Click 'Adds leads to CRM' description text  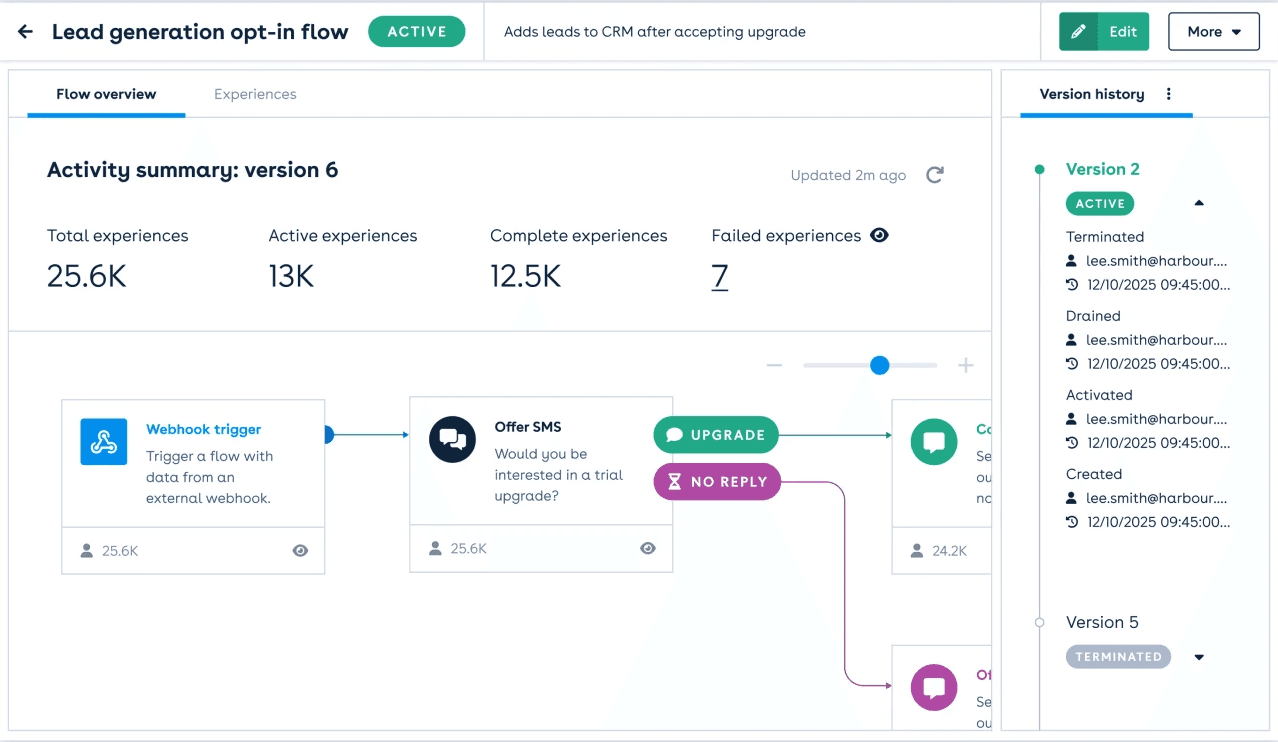click(654, 32)
